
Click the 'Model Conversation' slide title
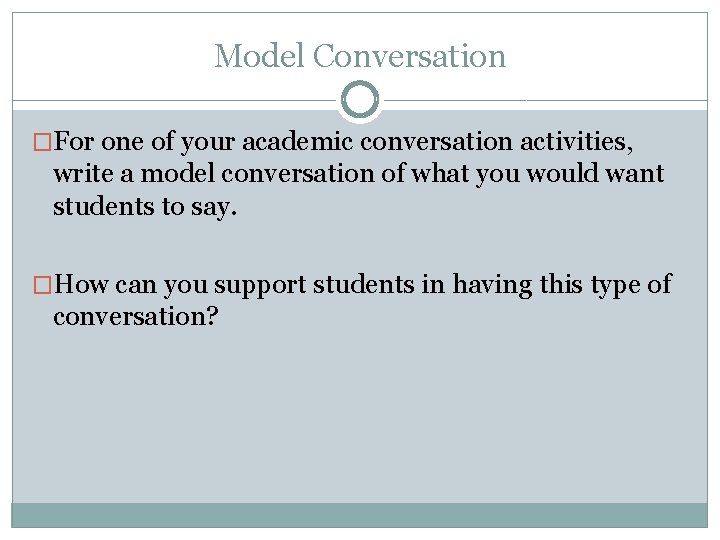coord(360,56)
